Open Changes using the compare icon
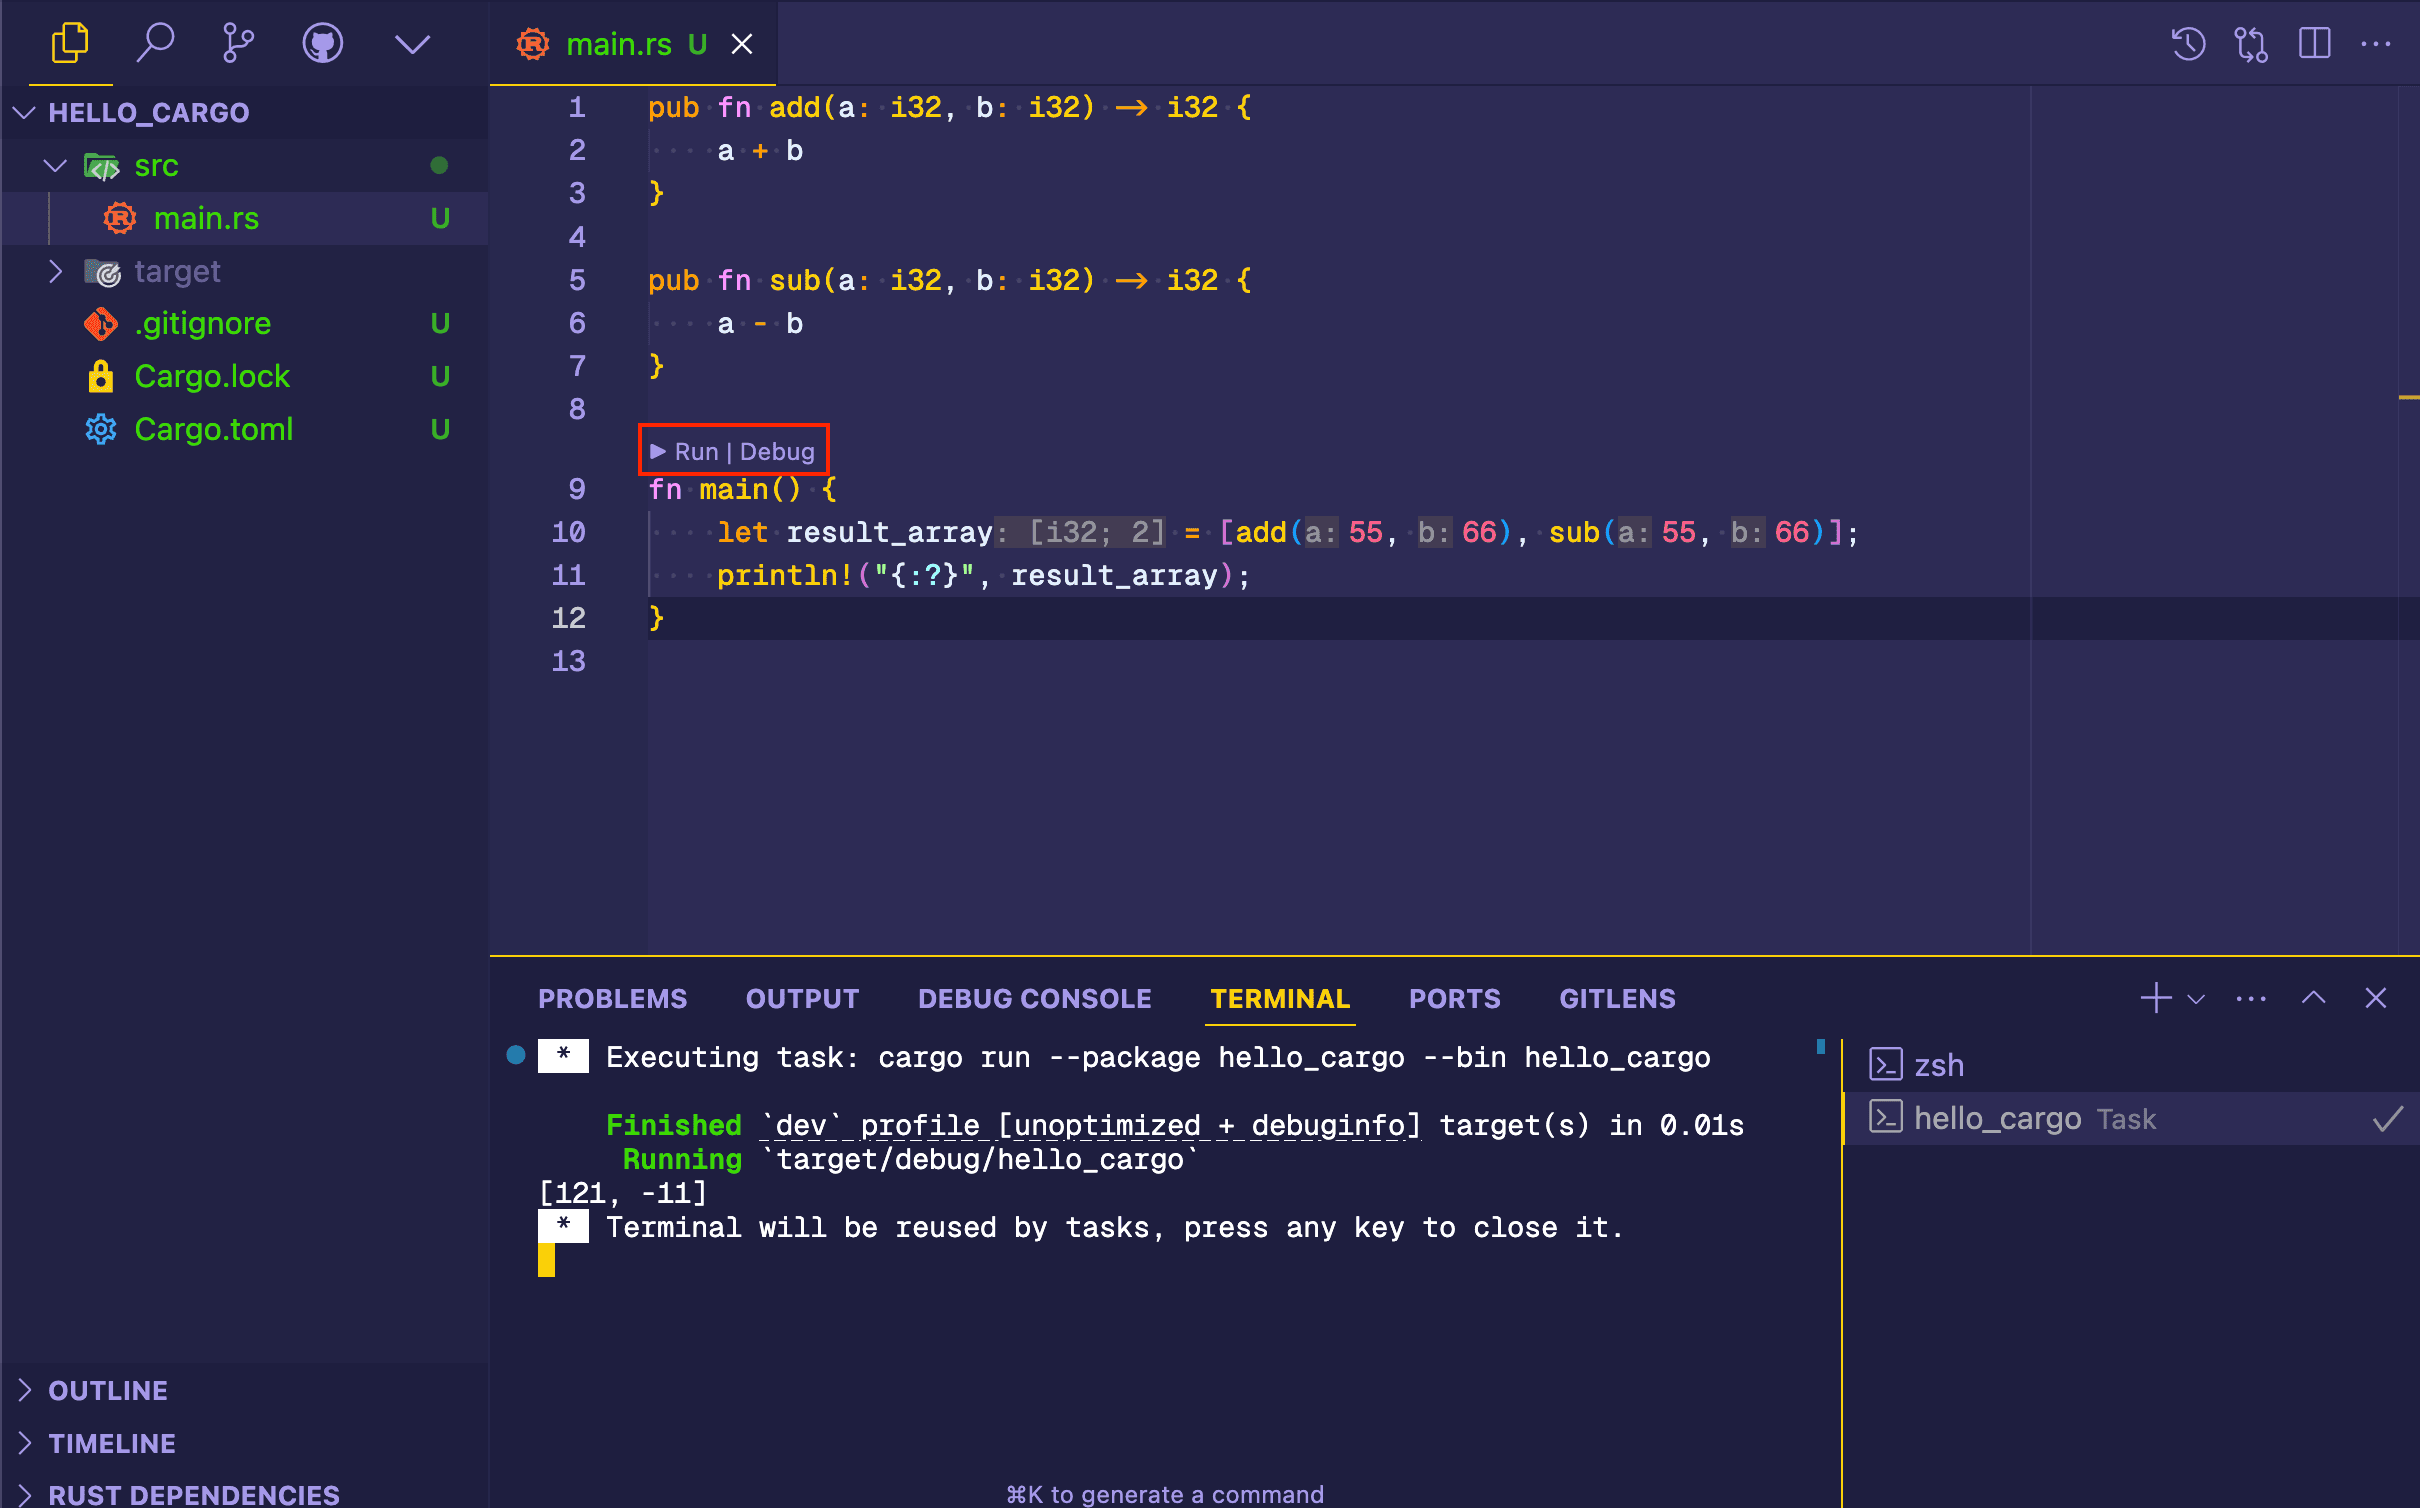Viewport: 2420px width, 1508px height. coord(2250,43)
